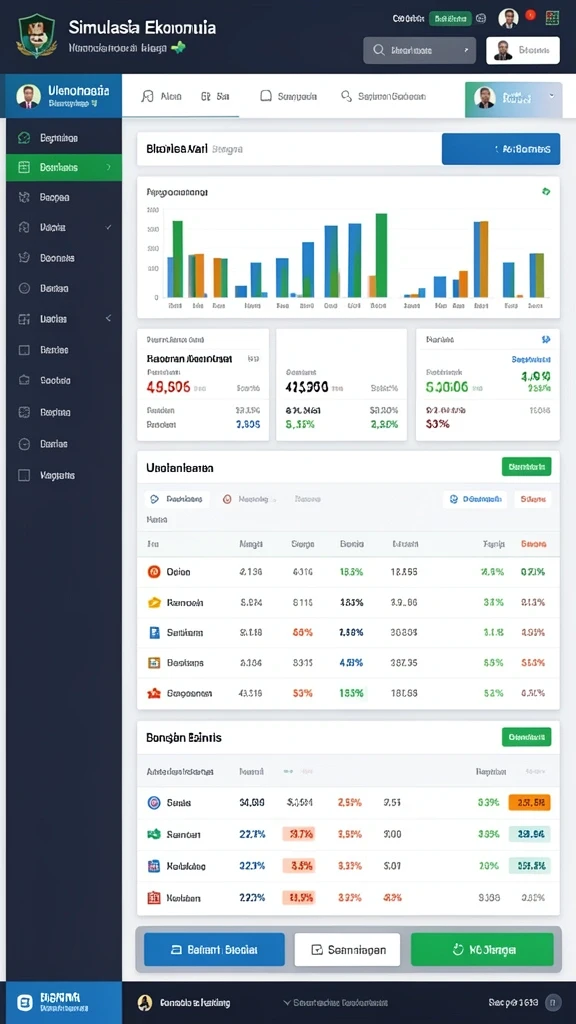
Task: Switch to the tab with the search icon
Action: 383,97
